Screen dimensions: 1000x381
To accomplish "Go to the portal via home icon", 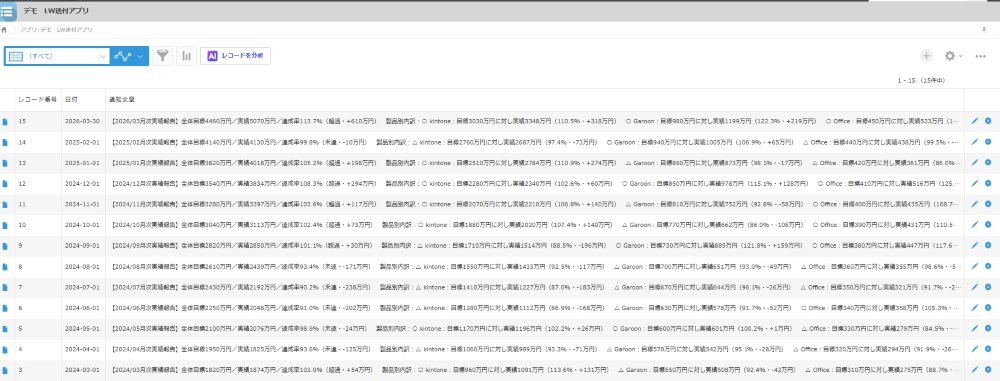I will click(x=4, y=30).
